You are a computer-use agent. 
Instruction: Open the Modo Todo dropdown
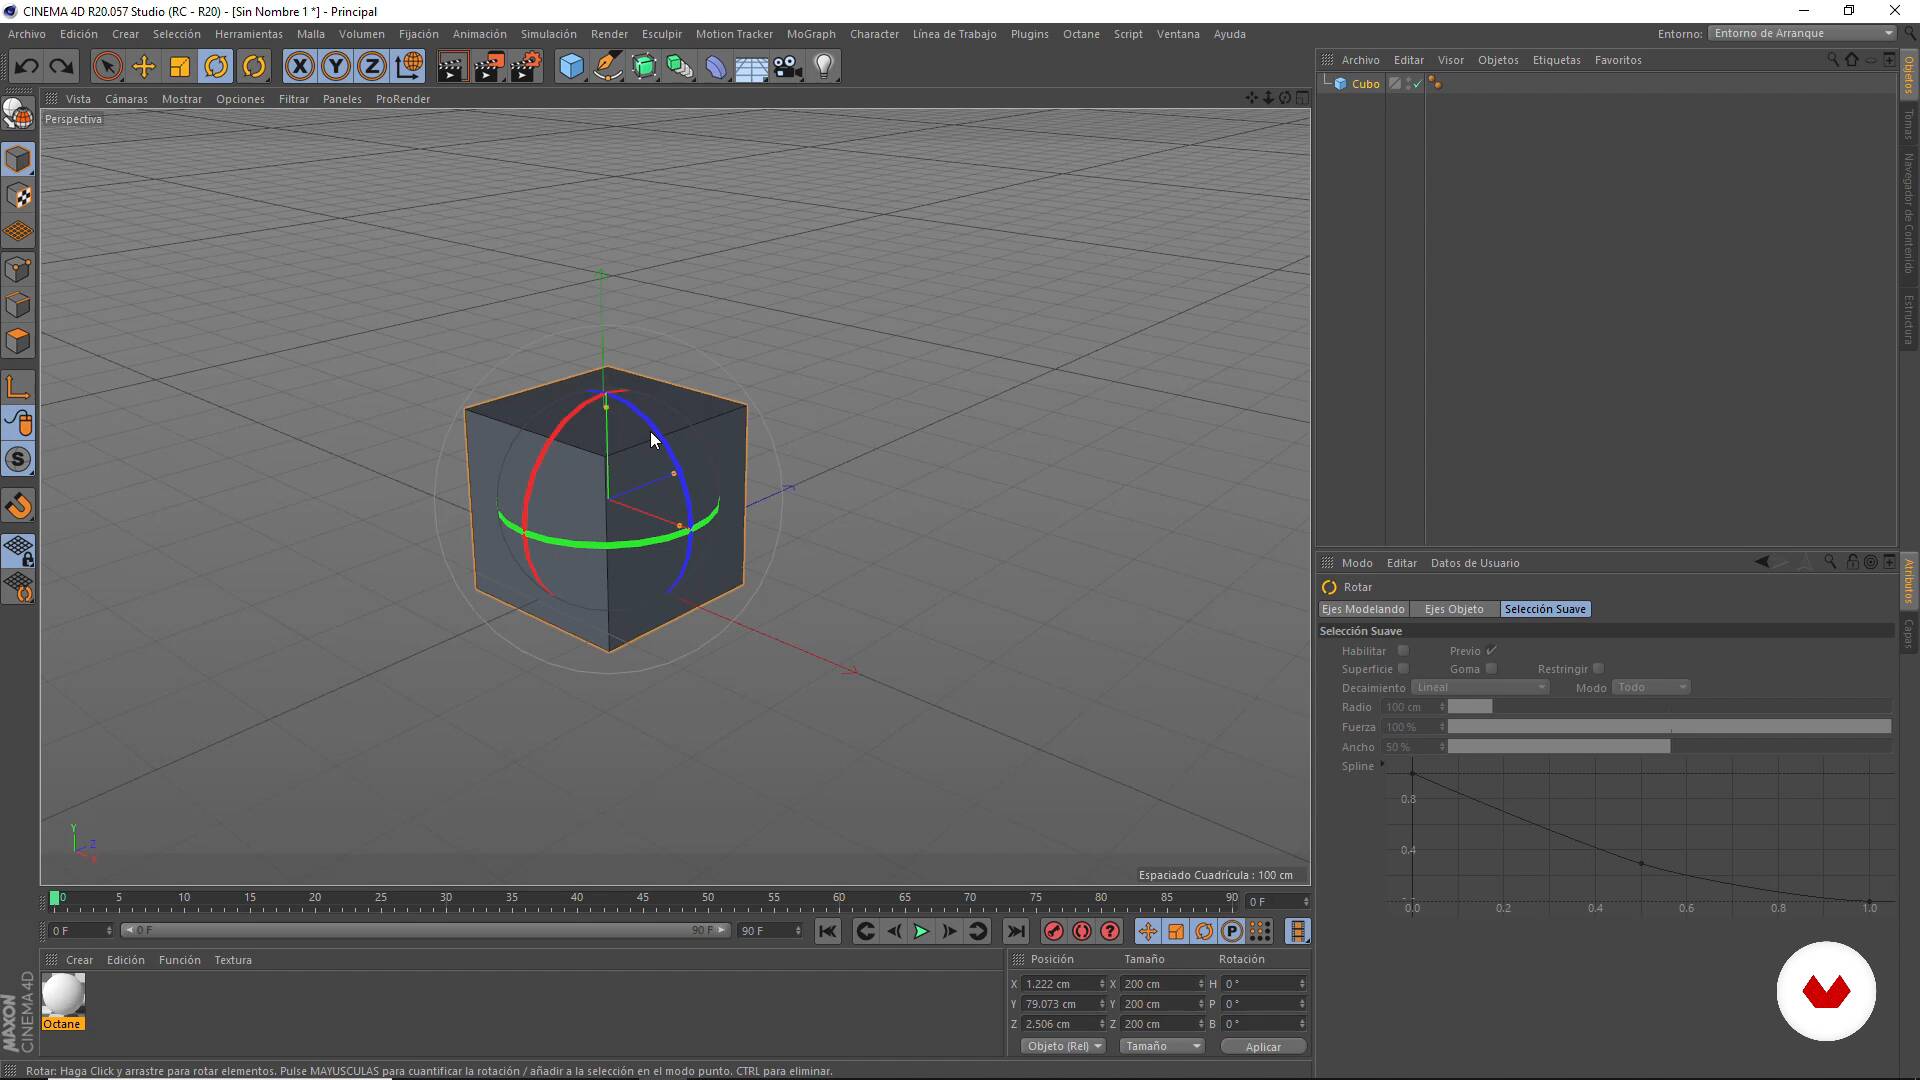point(1651,688)
